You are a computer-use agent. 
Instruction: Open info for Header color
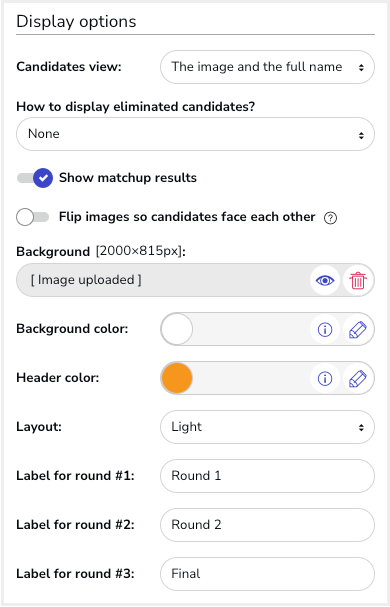point(325,378)
